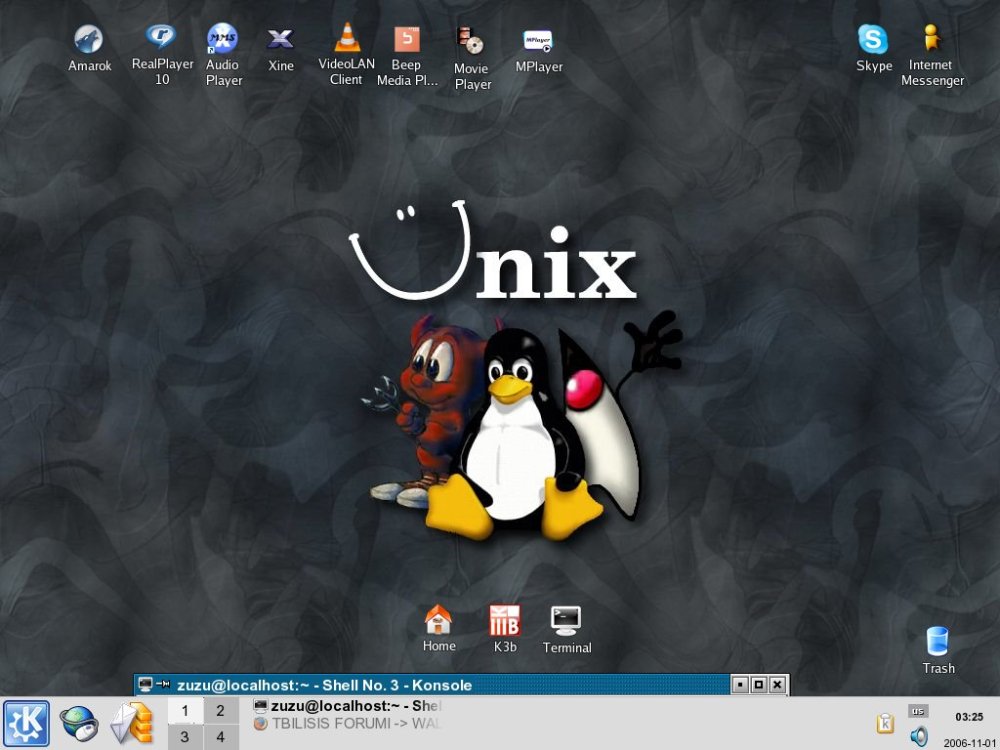Switch to virtual desktop 1
Viewport: 1000px width, 750px height.
point(185,710)
